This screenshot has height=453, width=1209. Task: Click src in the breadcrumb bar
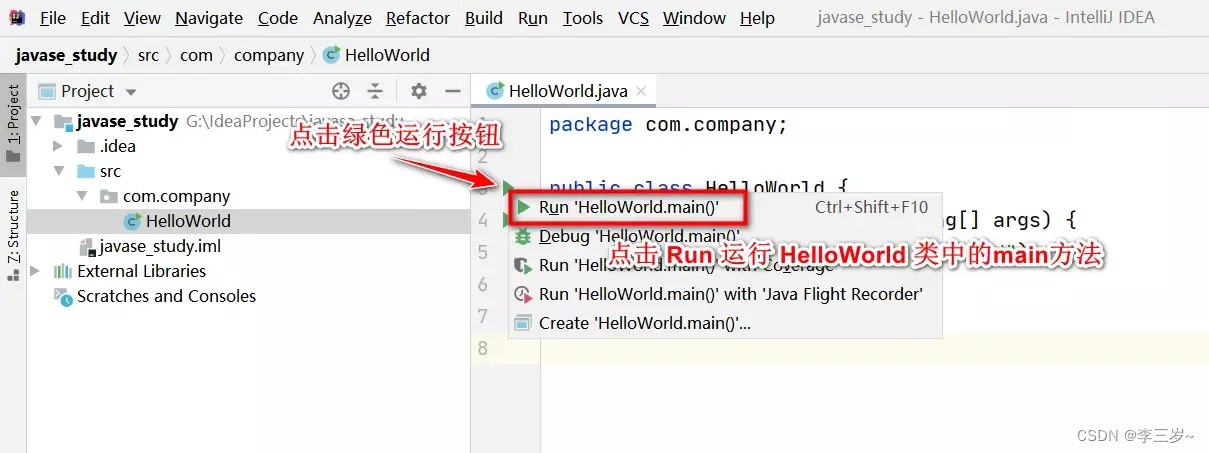(148, 55)
